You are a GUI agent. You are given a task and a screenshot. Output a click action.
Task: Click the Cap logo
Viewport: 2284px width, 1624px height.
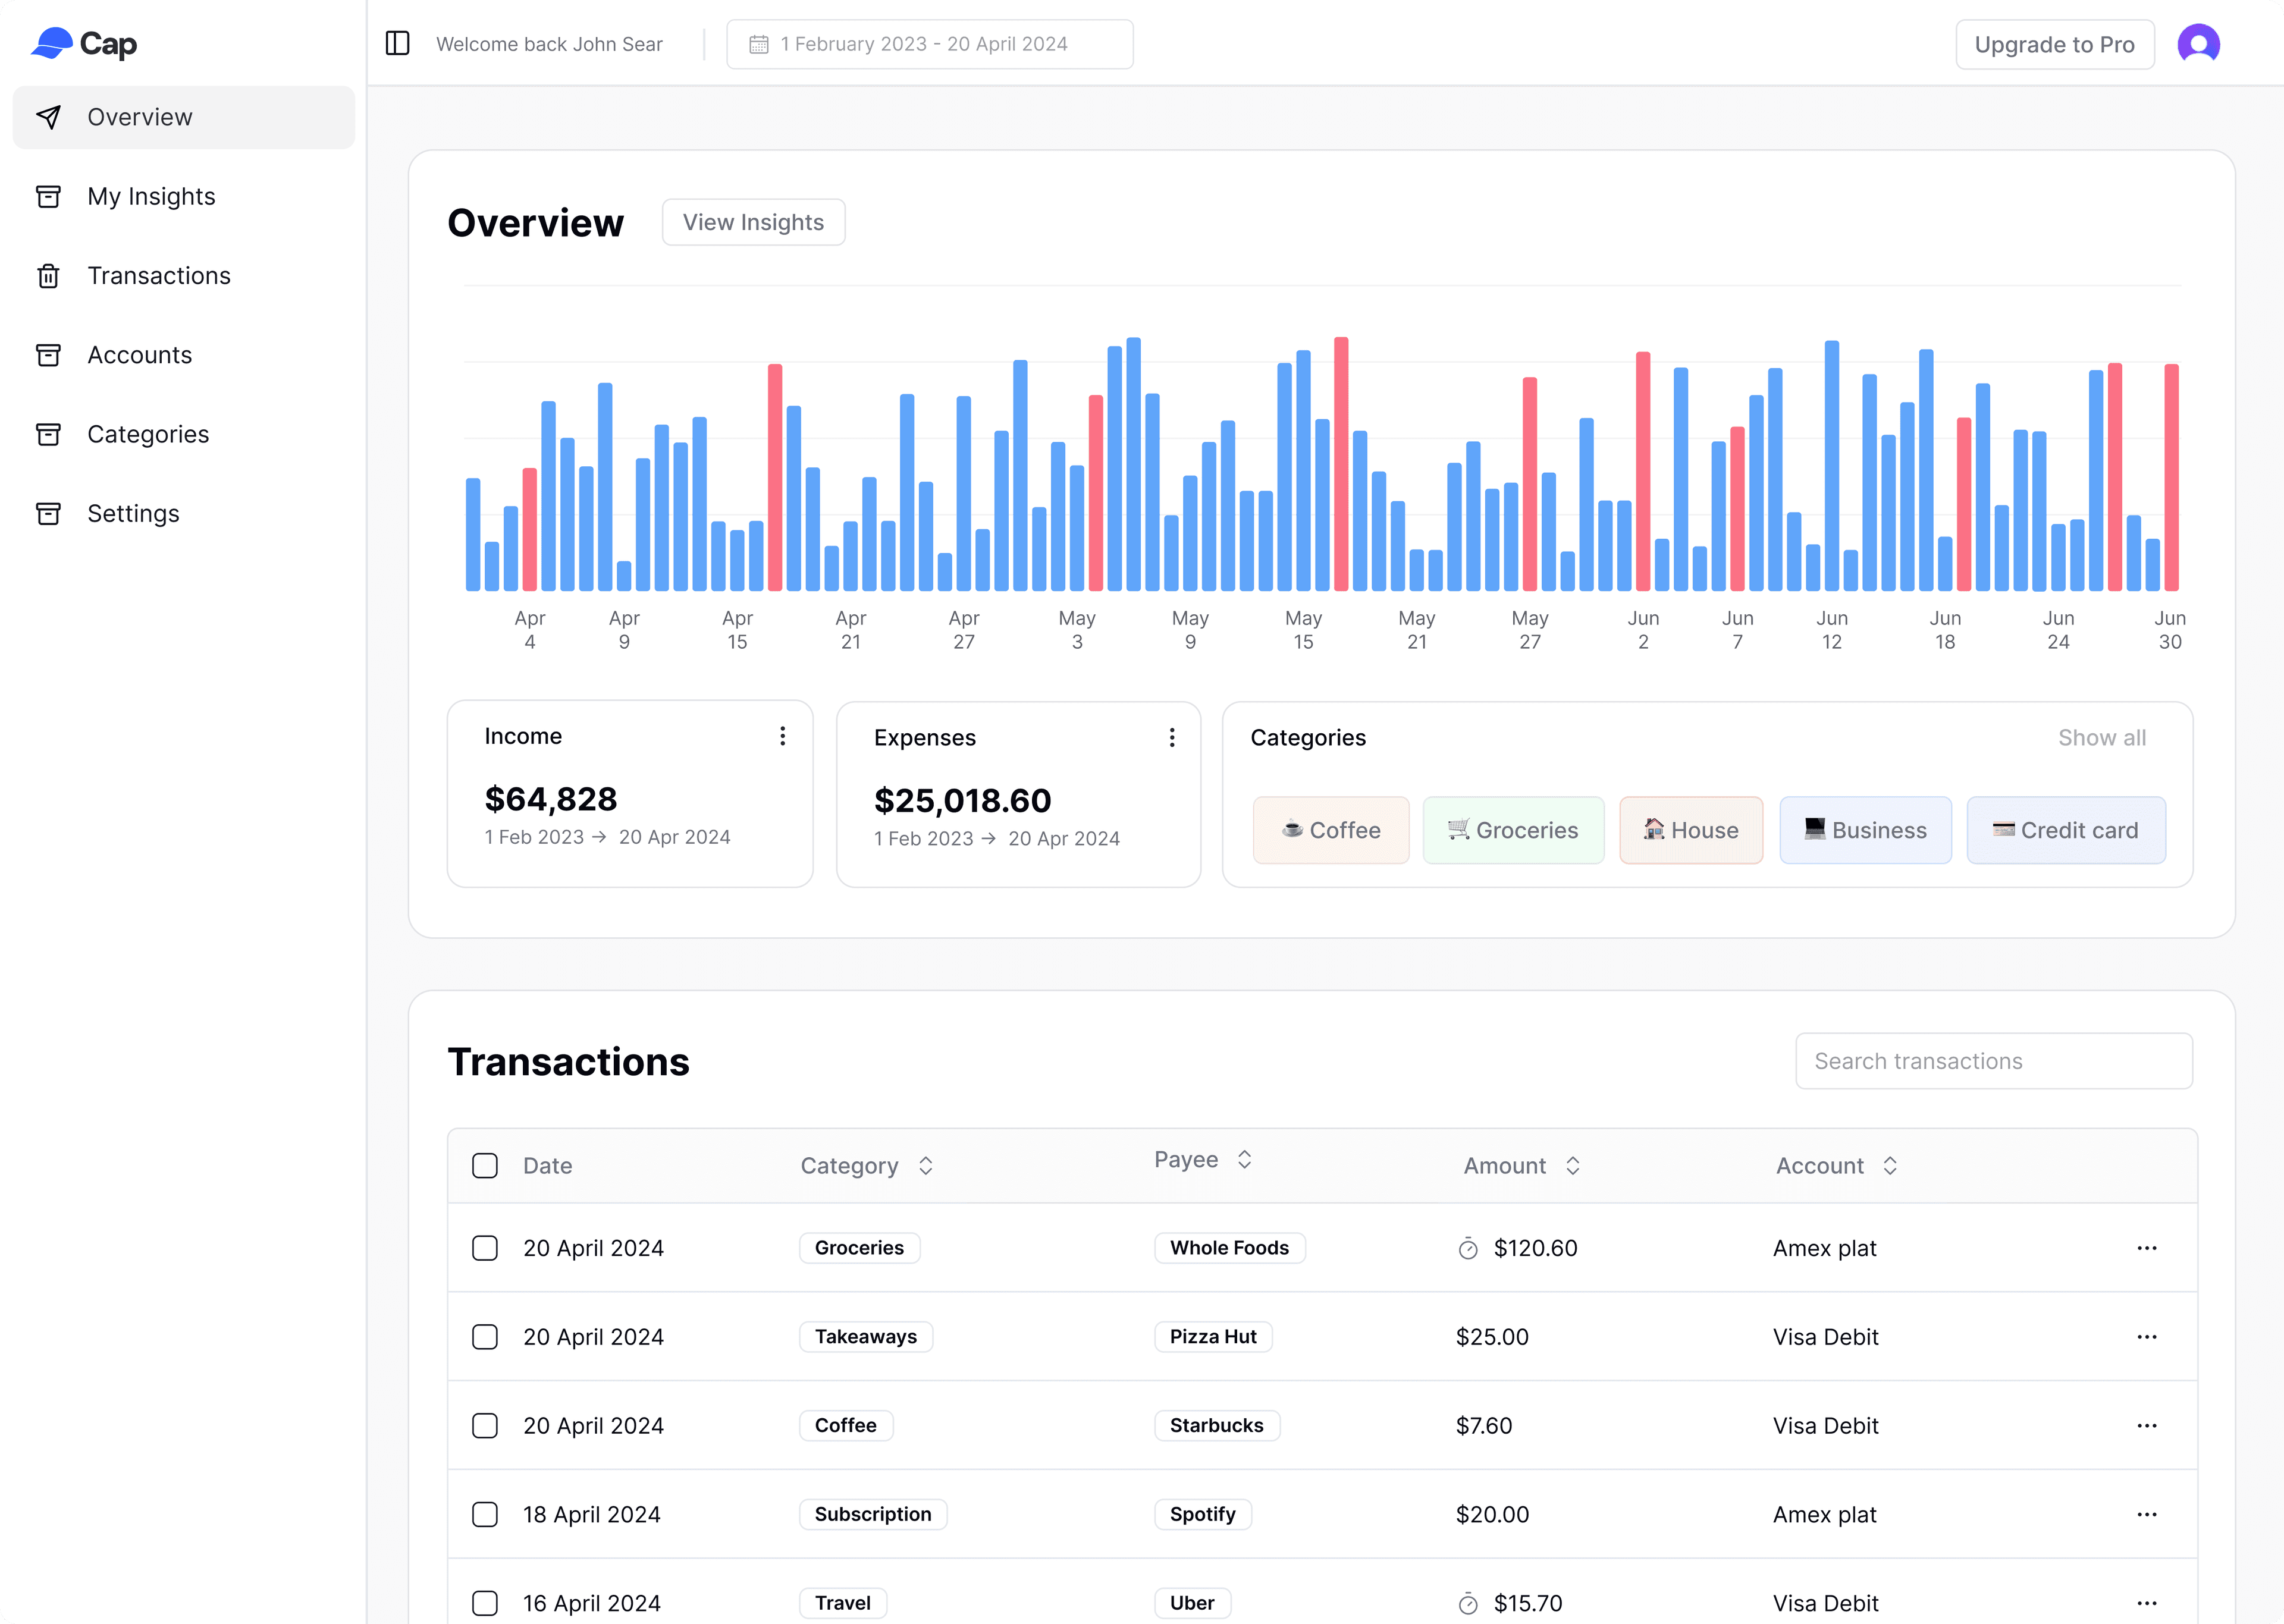click(x=84, y=44)
